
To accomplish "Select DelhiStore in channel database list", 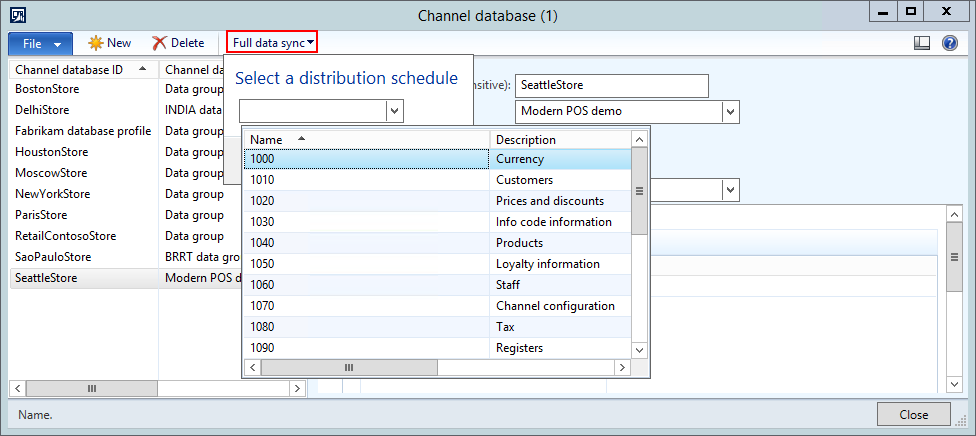I will pos(83,110).
